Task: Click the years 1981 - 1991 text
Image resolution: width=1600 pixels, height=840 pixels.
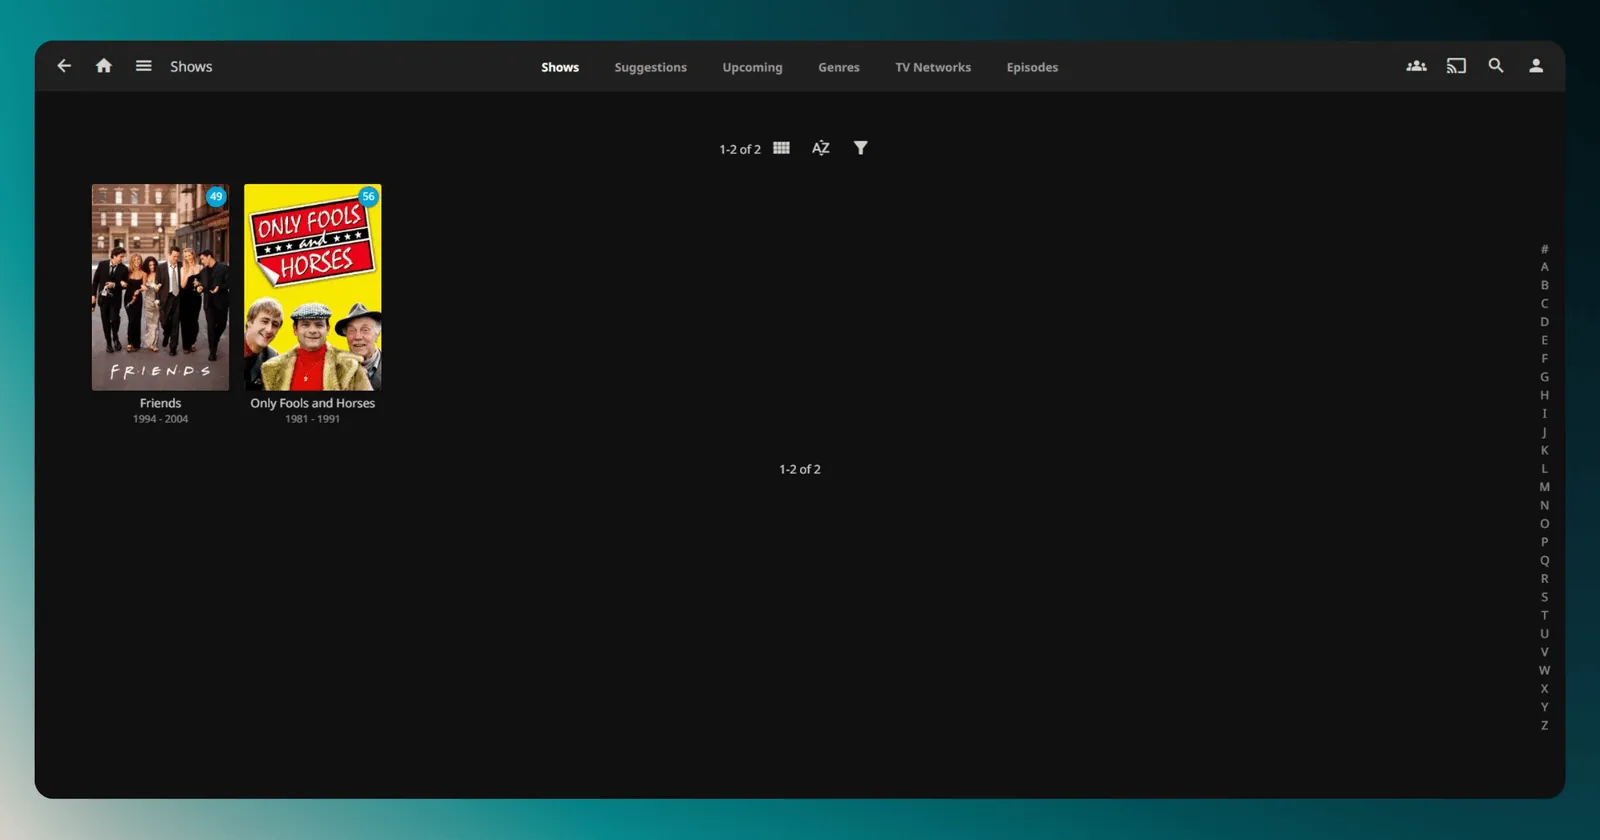Action: (x=313, y=419)
